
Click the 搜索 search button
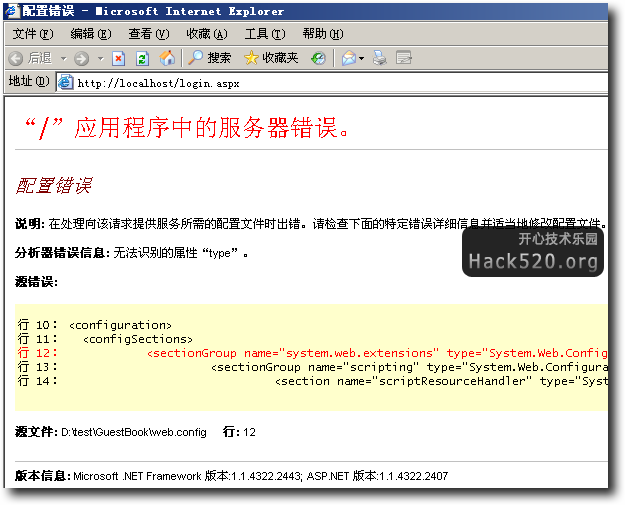click(210, 58)
